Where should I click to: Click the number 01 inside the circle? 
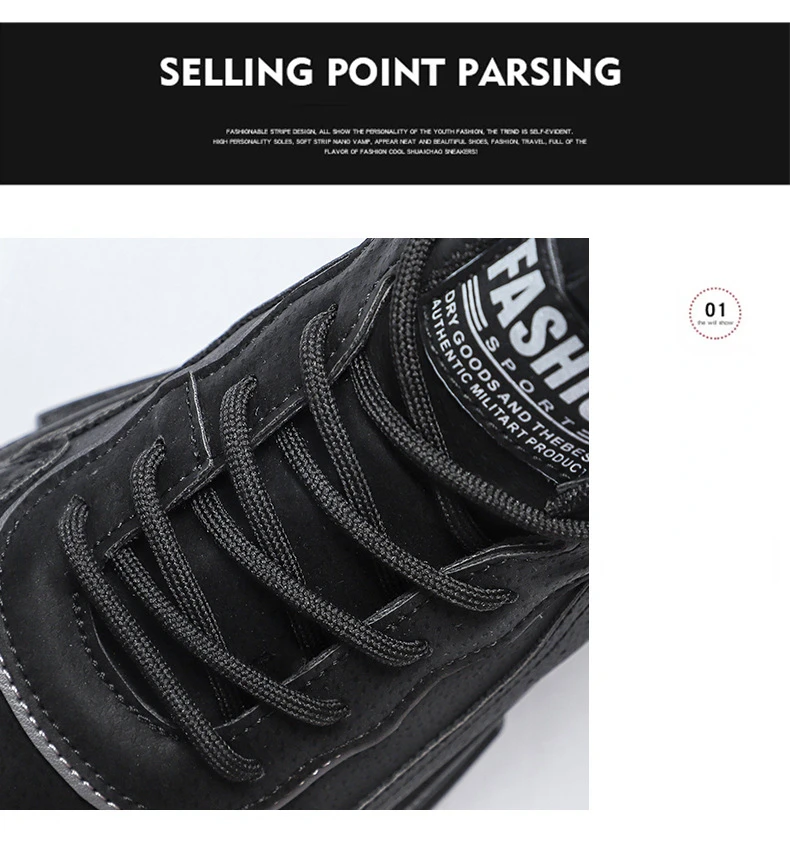715,310
